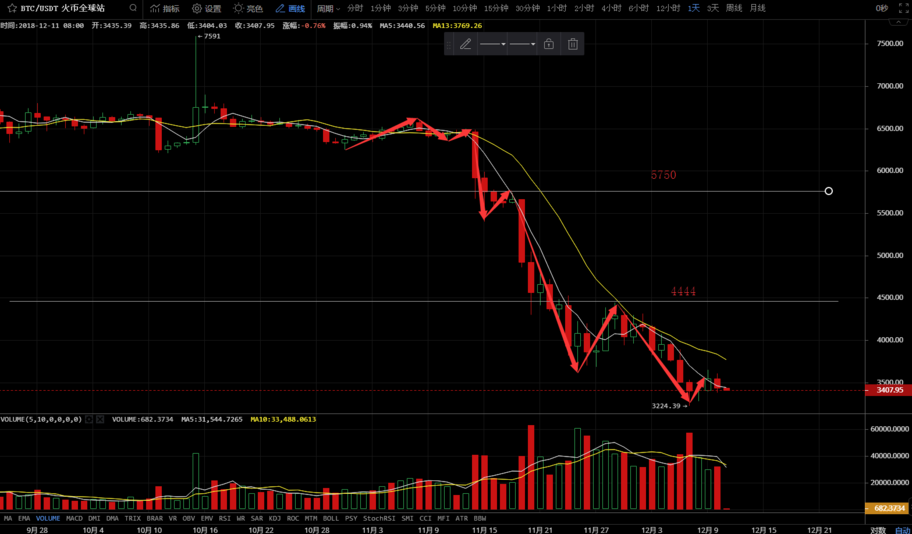The height and width of the screenshot is (534, 912).
Task: Close the VOLUME indicator panel
Action: [100, 419]
